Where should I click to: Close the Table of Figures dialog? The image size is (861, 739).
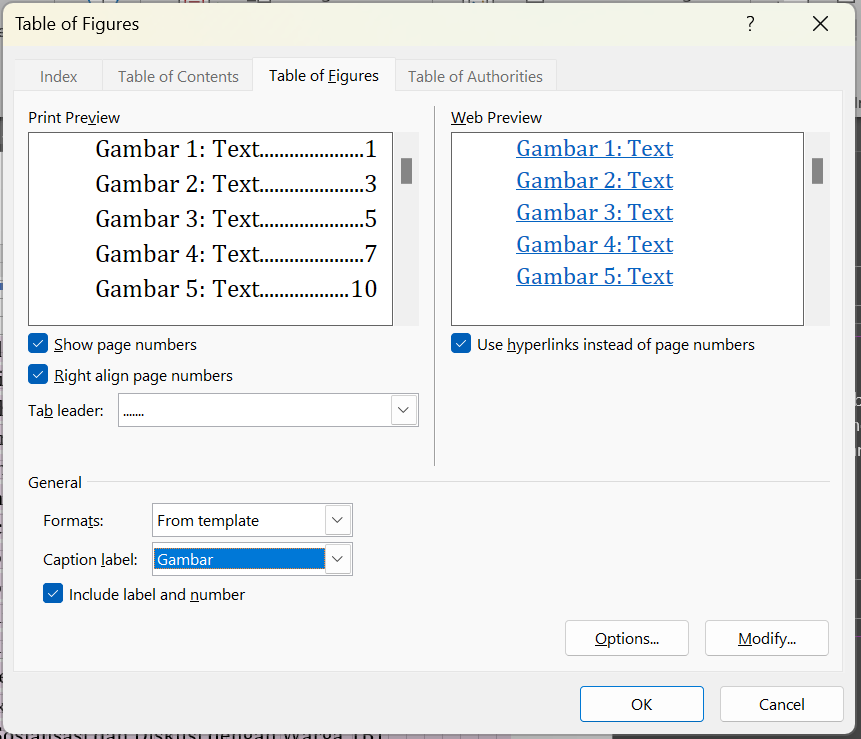click(820, 24)
